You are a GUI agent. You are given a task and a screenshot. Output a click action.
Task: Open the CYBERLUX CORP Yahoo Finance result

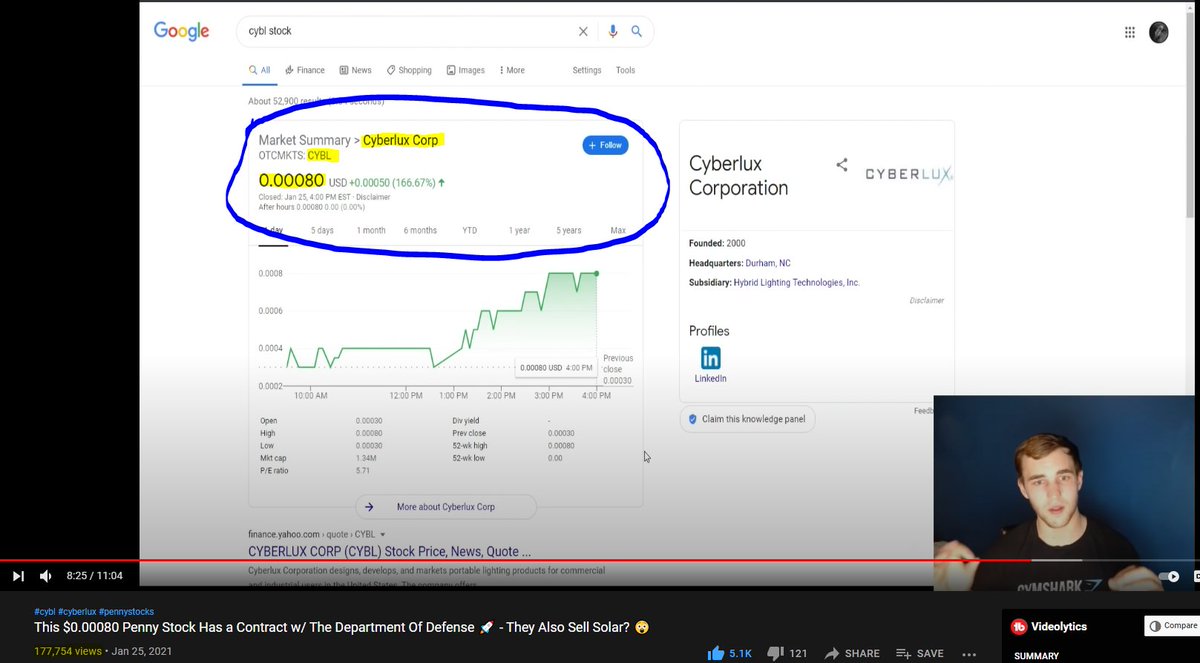(x=389, y=551)
